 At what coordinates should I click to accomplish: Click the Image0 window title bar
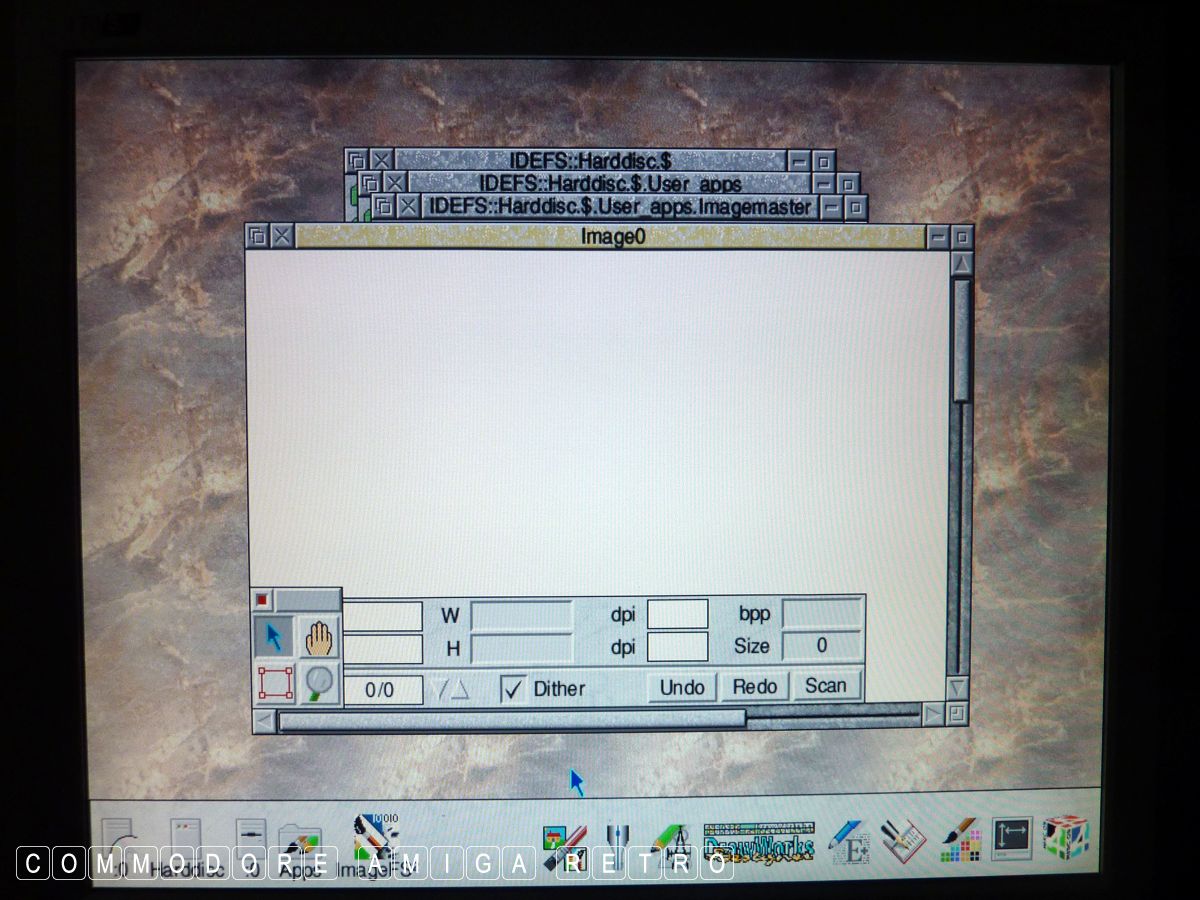(612, 237)
